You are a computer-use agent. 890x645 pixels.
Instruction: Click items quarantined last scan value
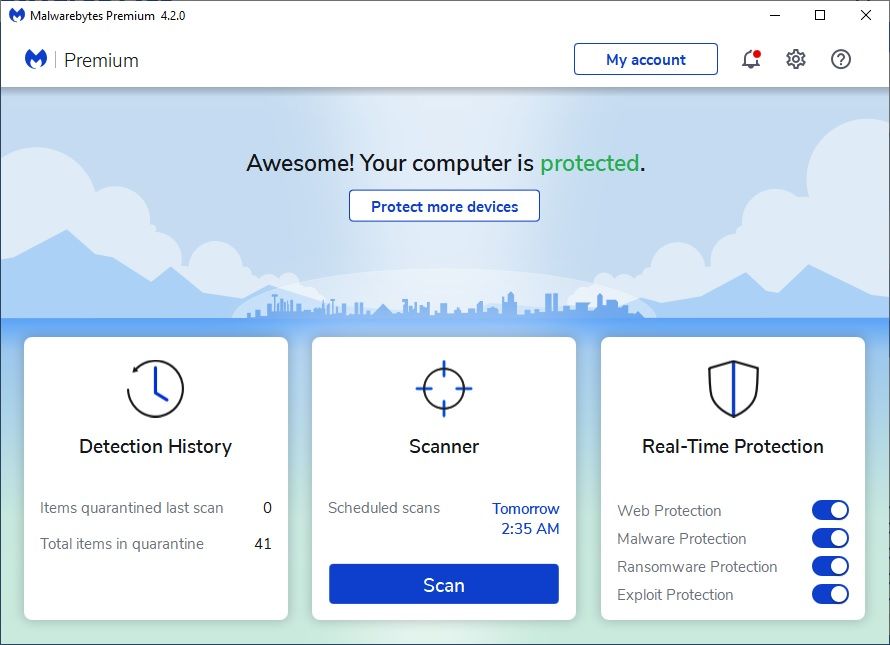pos(267,508)
